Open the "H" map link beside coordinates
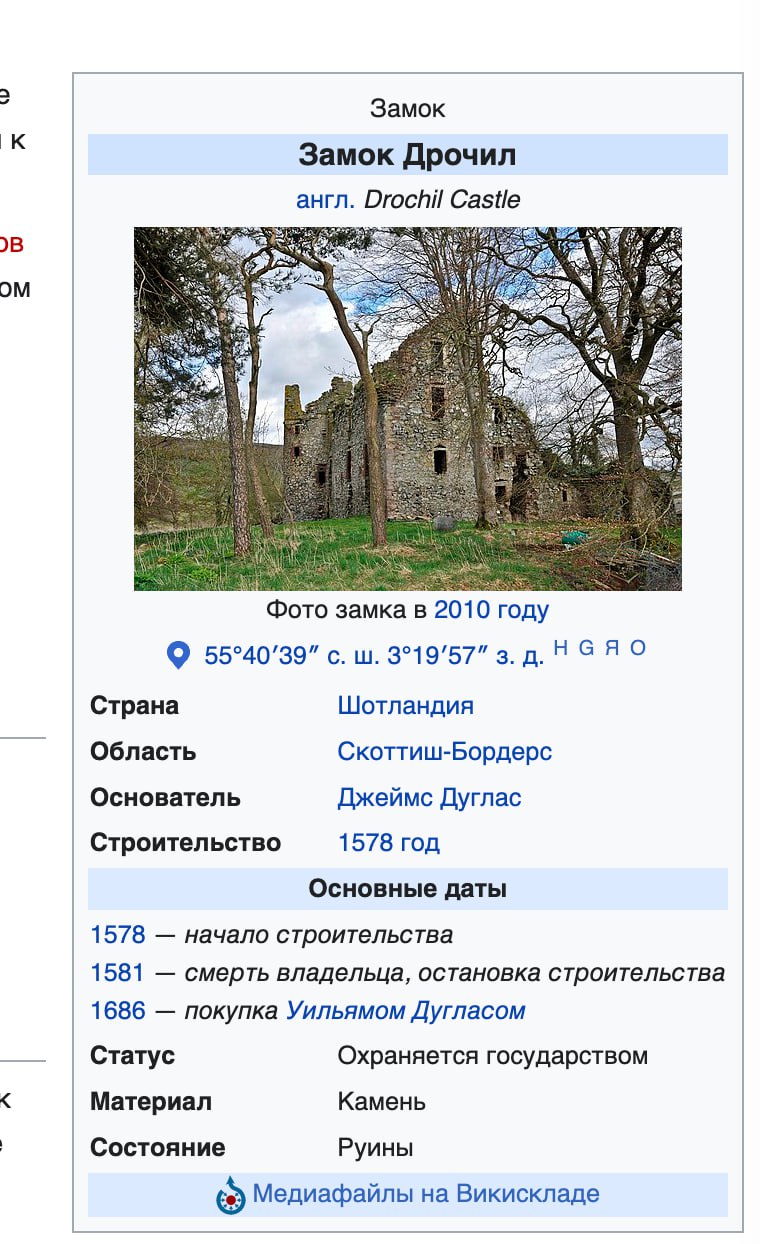This screenshot has width=760, height=1244. tap(560, 648)
